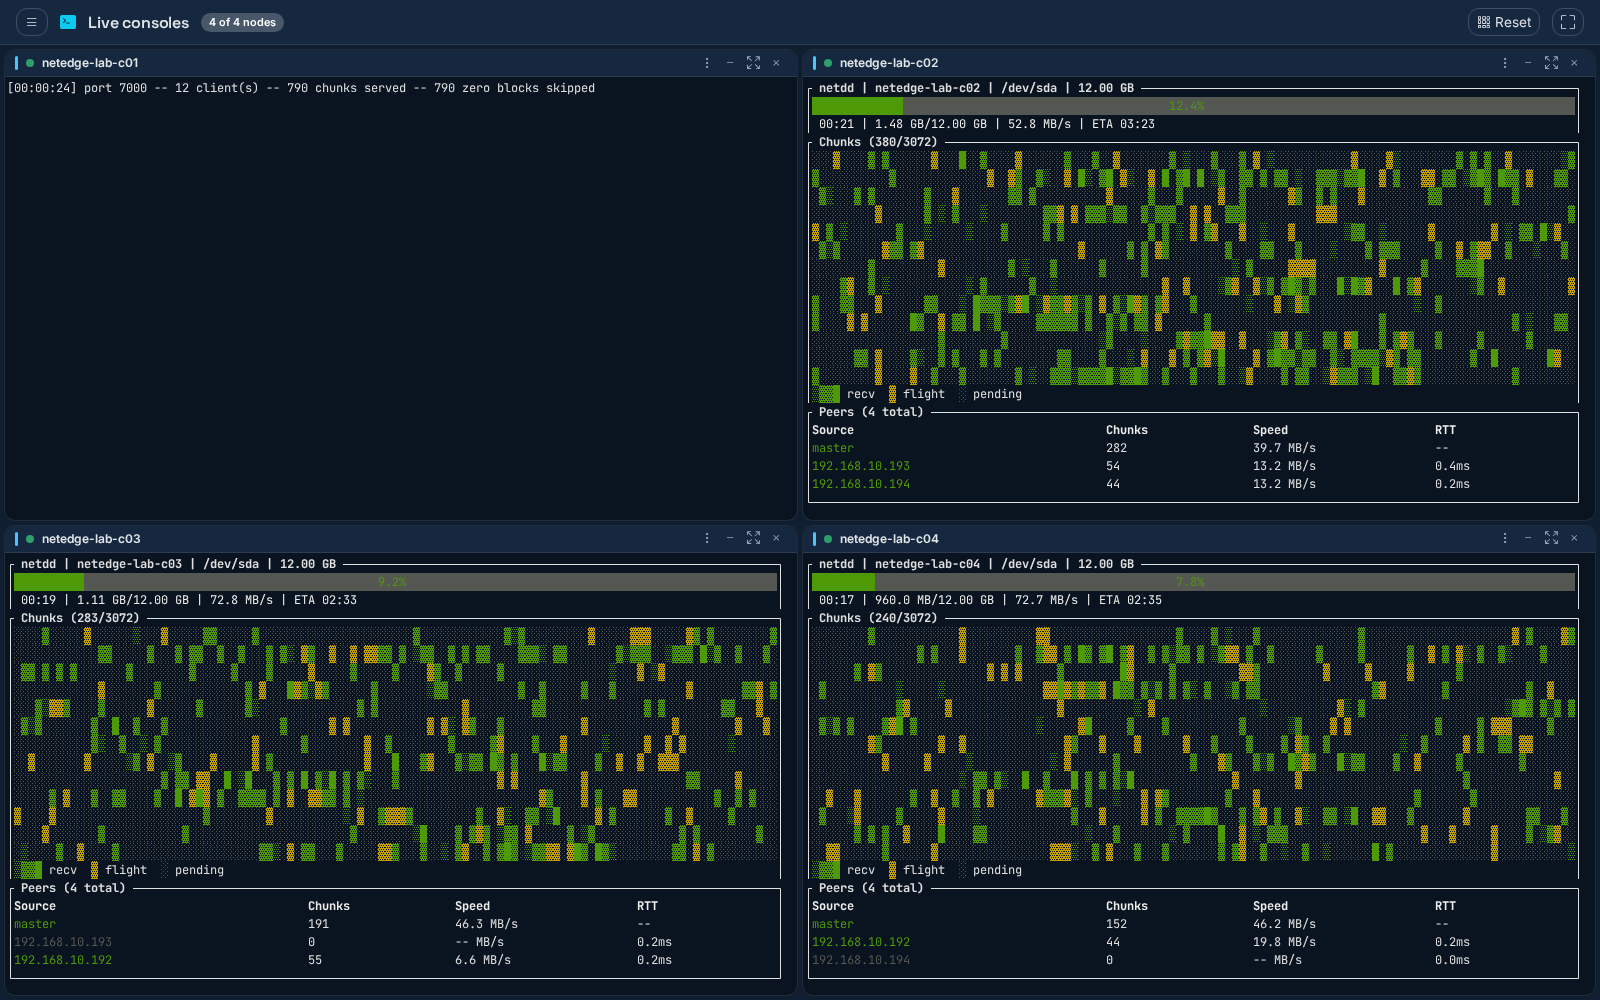Open options menu for netedge-lab-c01
The height and width of the screenshot is (1000, 1600).
point(707,63)
